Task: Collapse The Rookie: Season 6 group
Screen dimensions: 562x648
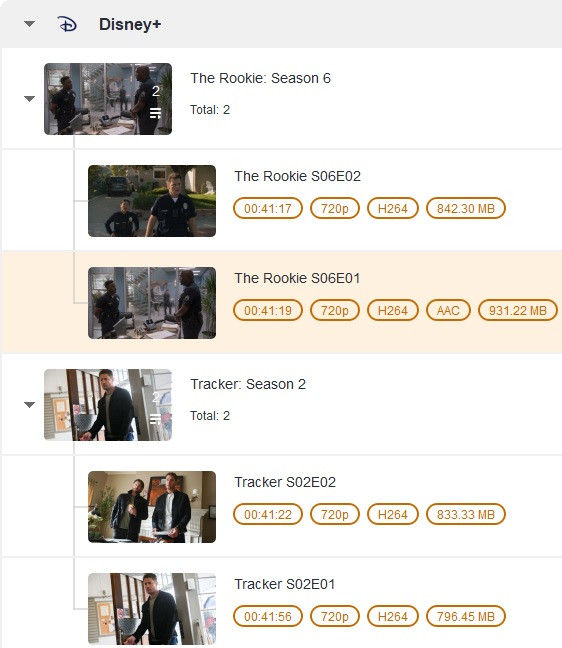Action: tap(29, 98)
